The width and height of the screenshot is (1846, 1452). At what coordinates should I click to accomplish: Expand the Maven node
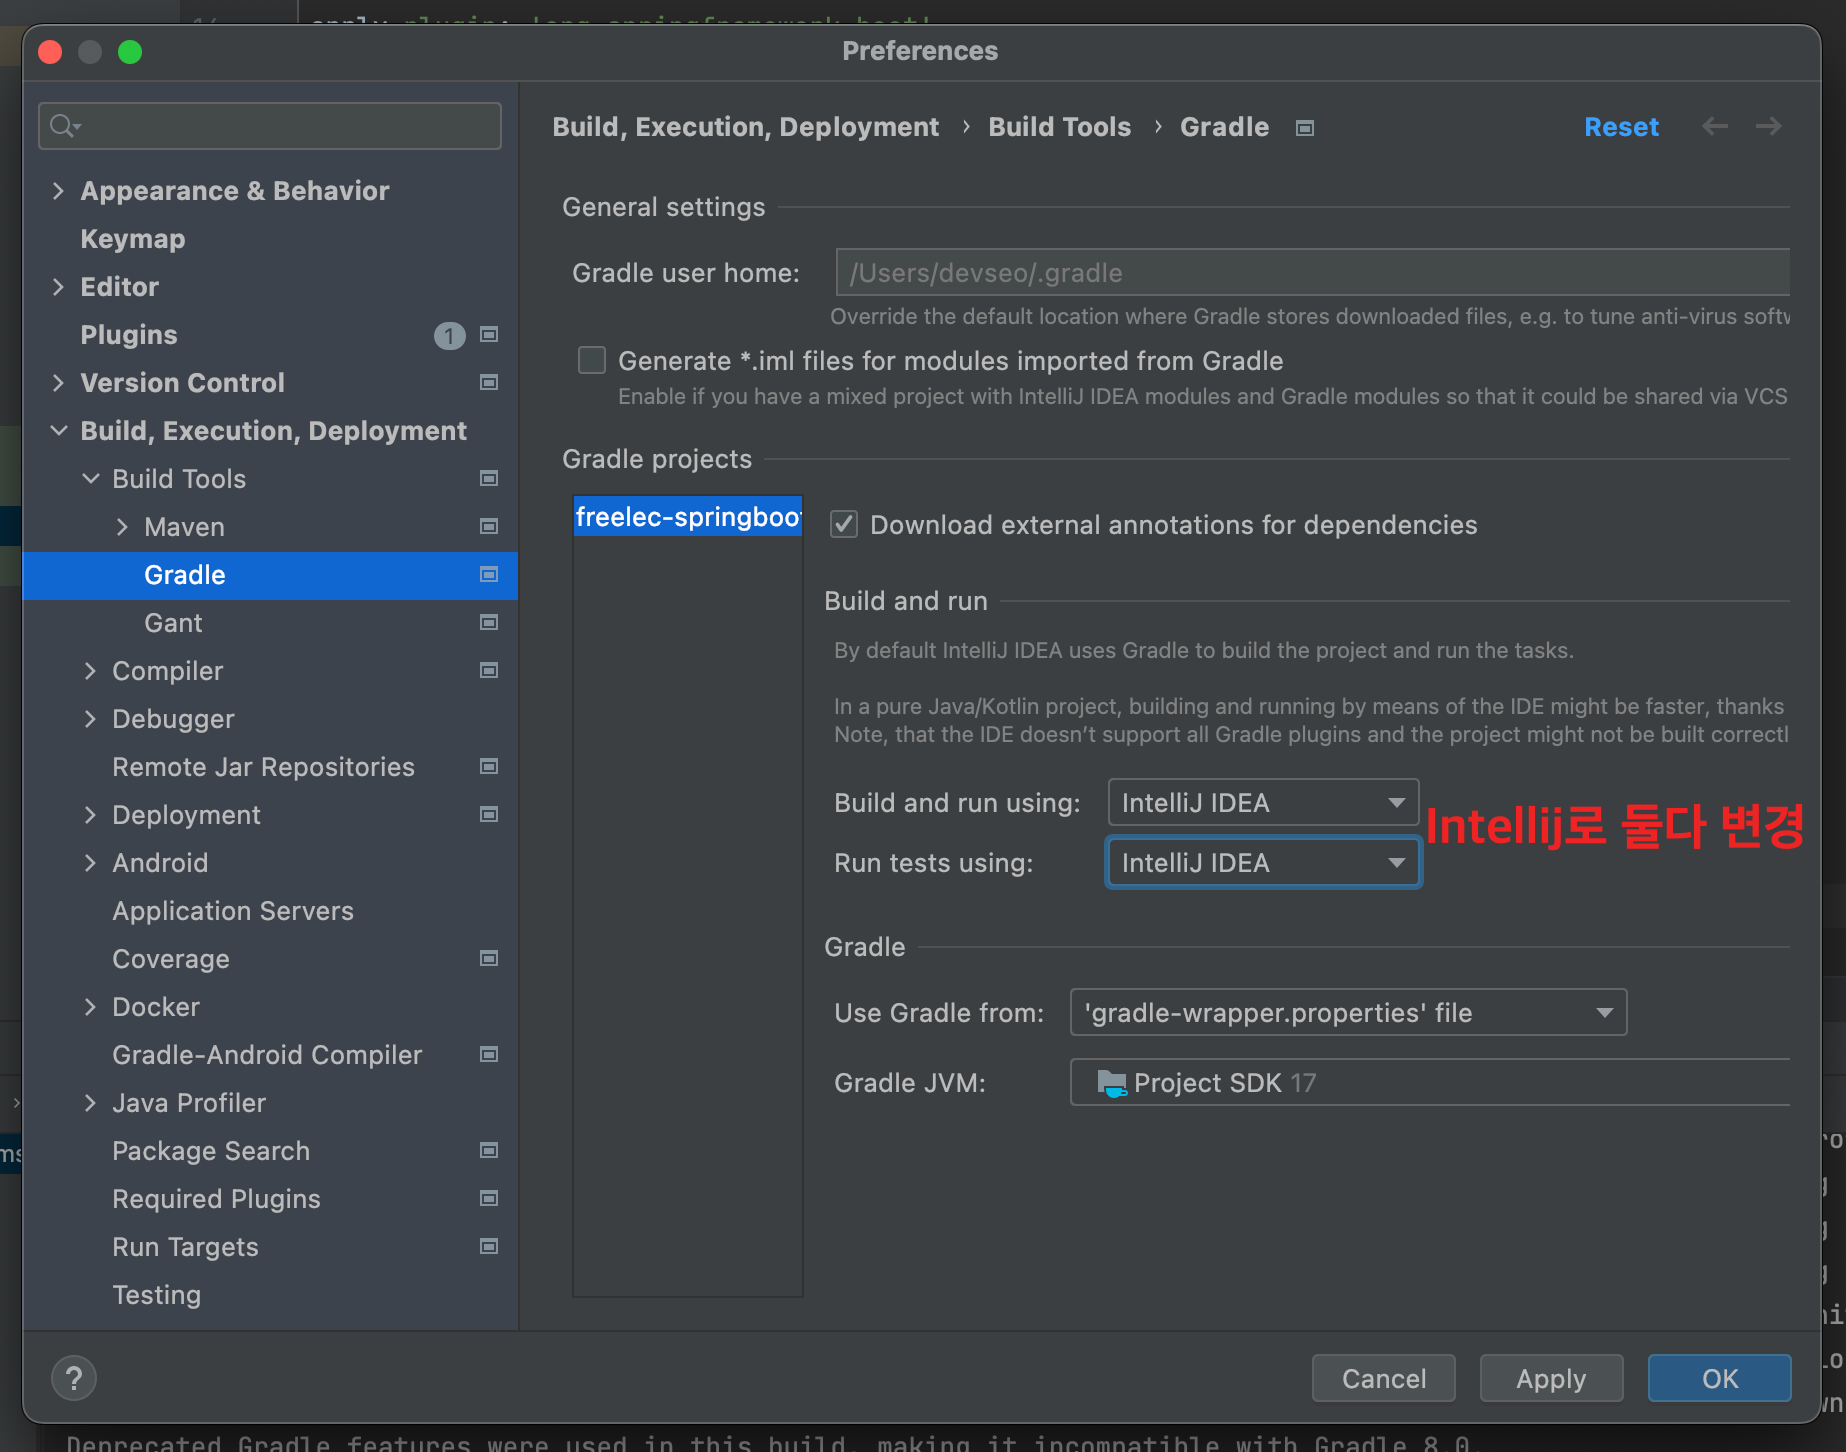[122, 526]
